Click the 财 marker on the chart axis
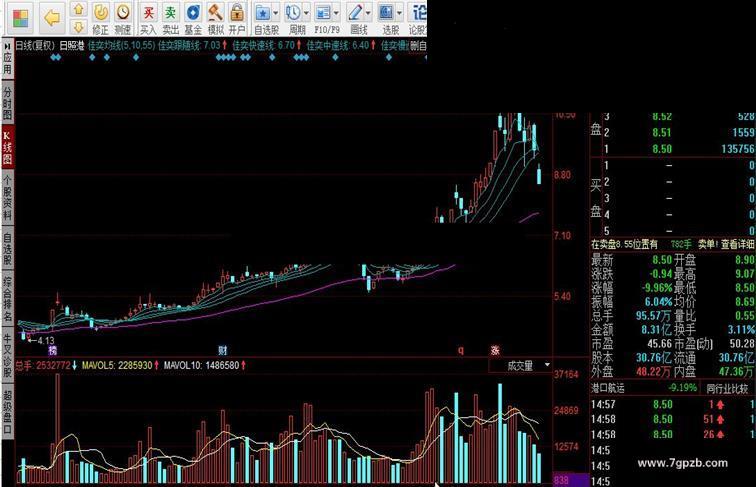This screenshot has width=756, height=487. tap(222, 350)
